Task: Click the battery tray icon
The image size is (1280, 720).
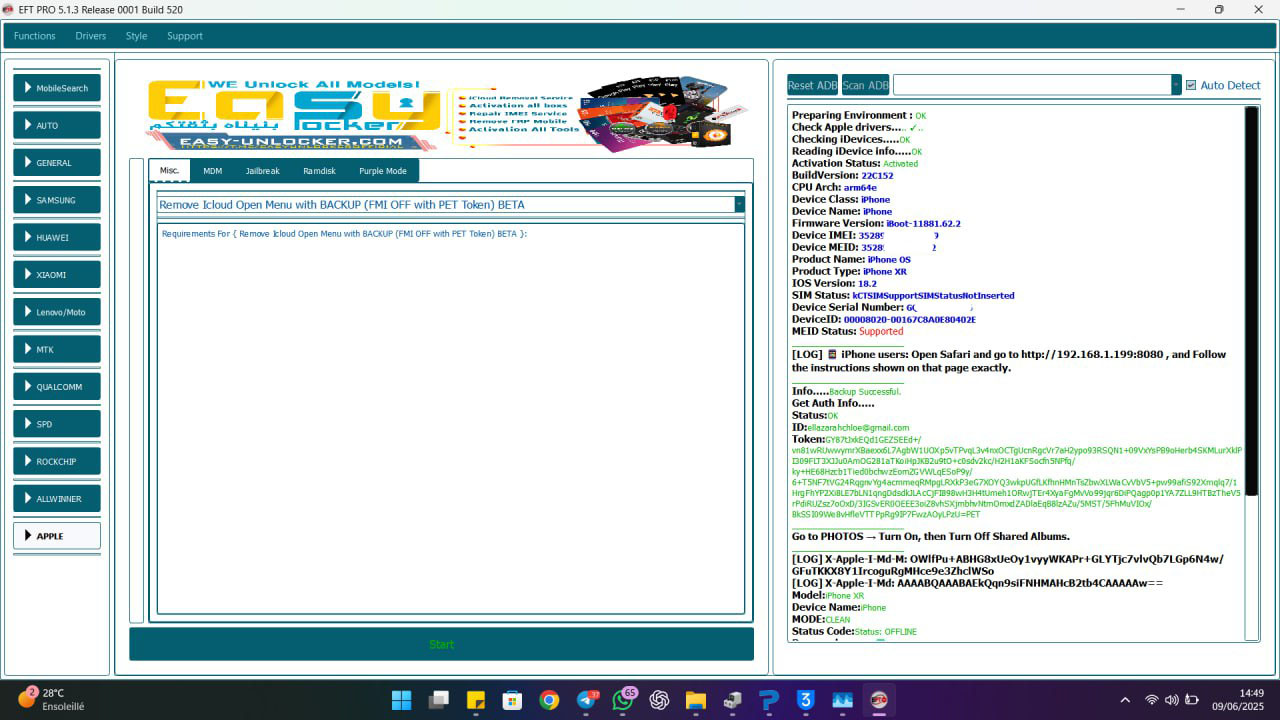Action: tap(1192, 700)
